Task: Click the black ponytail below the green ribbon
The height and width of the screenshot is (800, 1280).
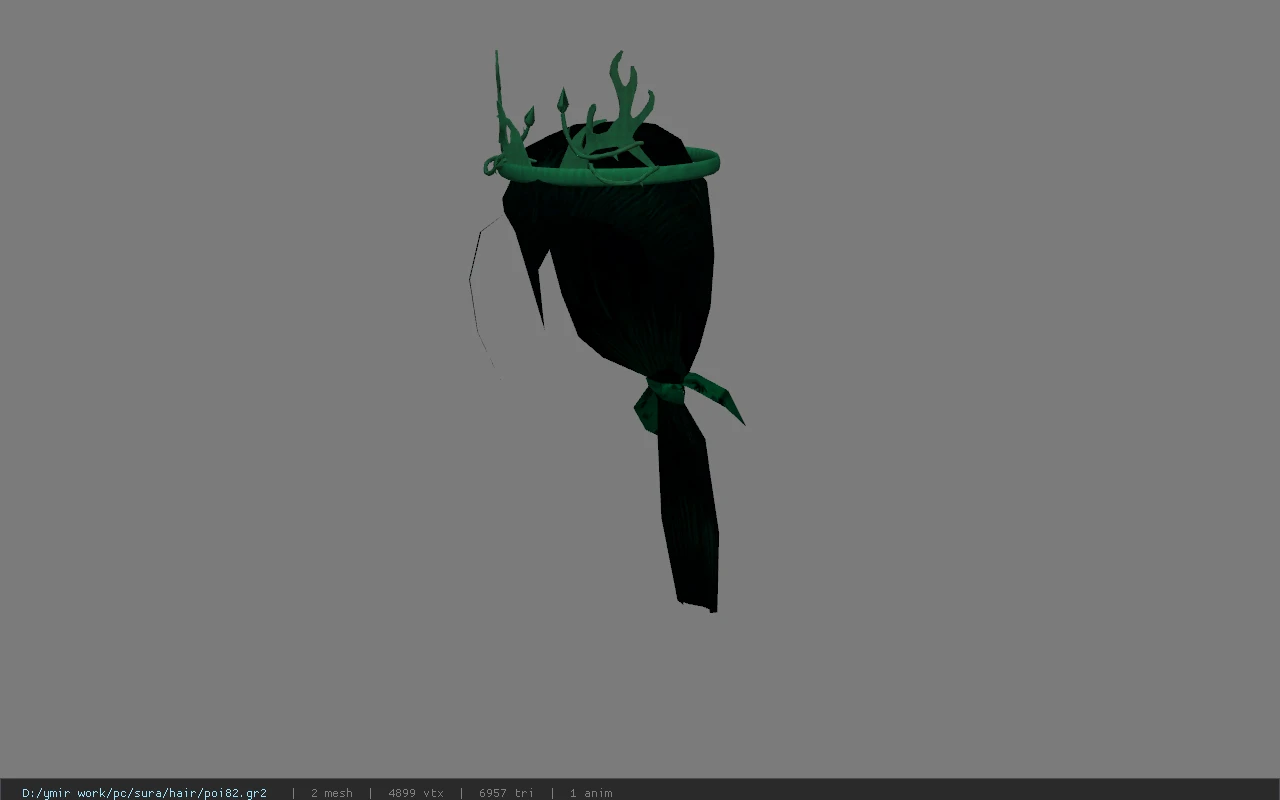Action: click(x=689, y=508)
